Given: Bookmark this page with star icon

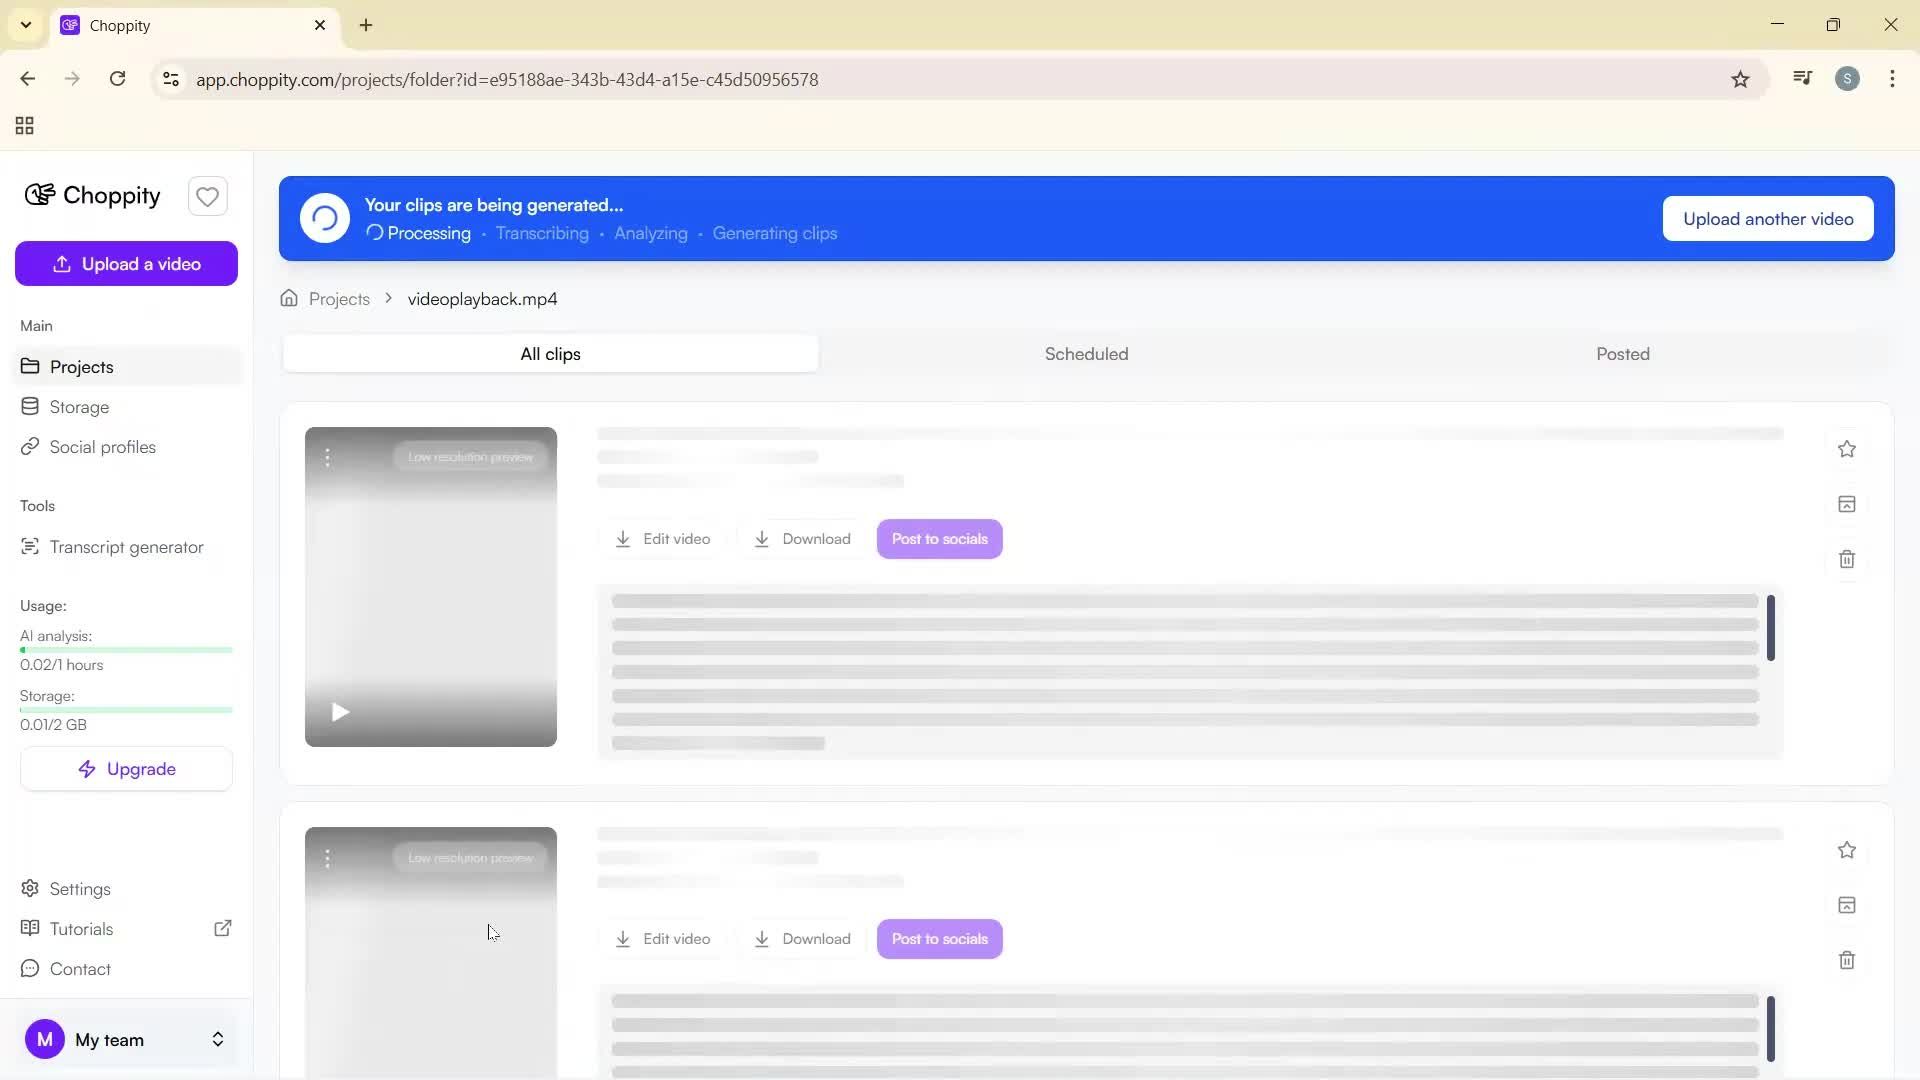Looking at the screenshot, I should pos(1740,79).
